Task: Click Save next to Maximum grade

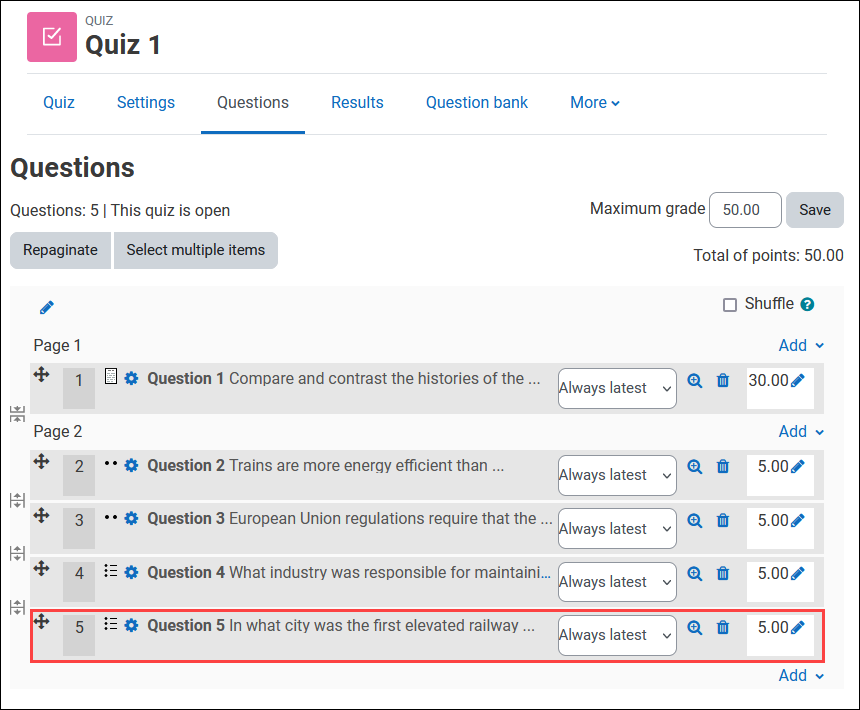Action: point(815,210)
